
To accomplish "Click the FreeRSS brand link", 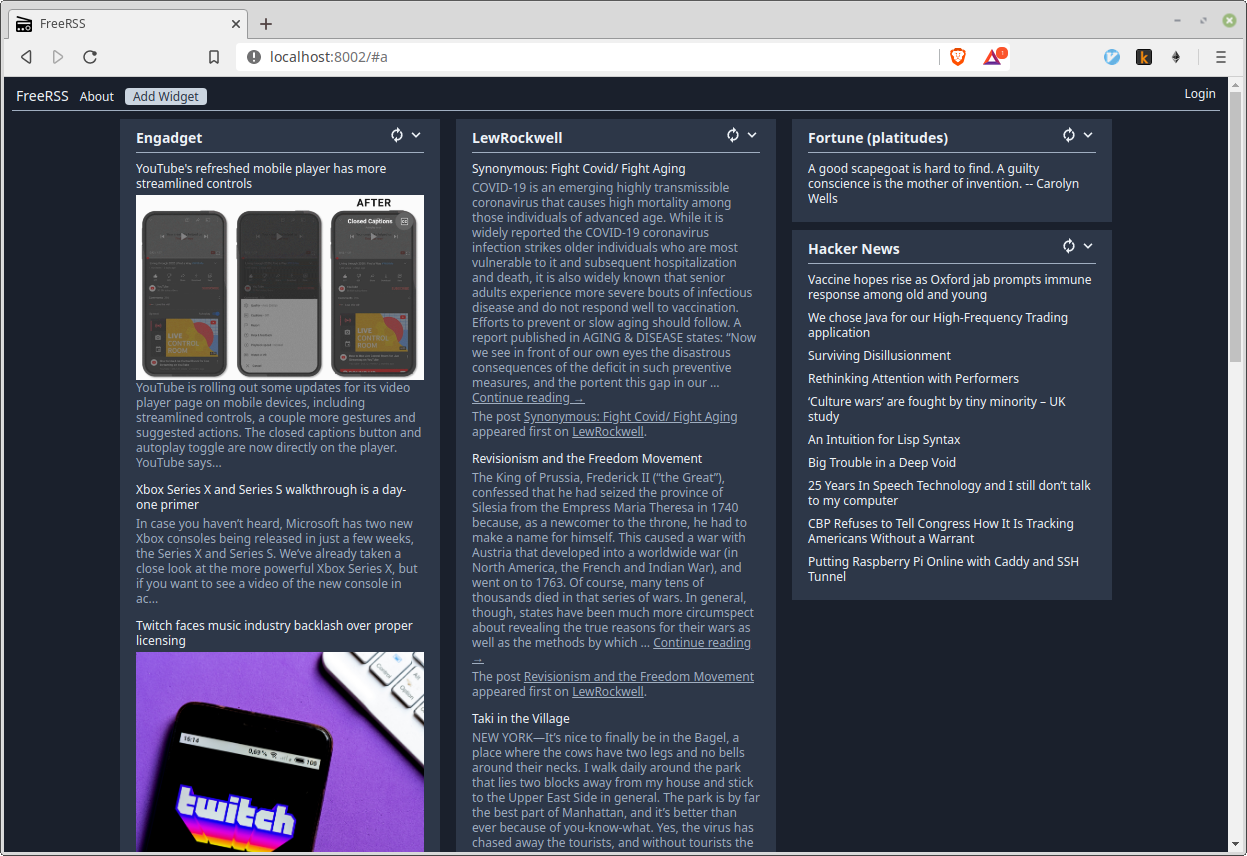I will (42, 96).
